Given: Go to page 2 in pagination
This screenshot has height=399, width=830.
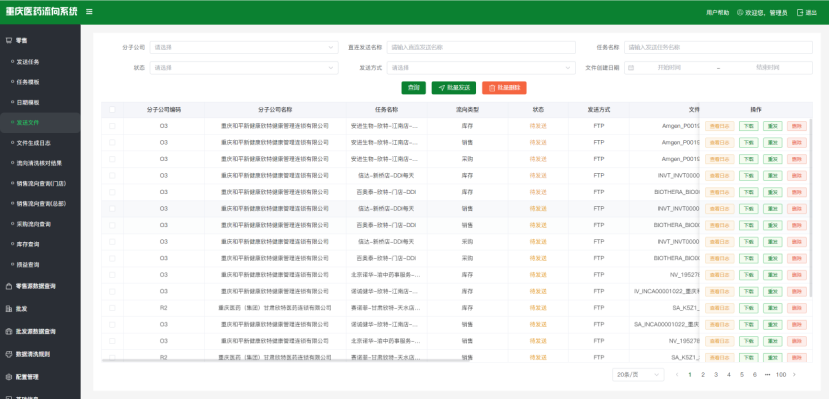Looking at the screenshot, I should tap(703, 375).
